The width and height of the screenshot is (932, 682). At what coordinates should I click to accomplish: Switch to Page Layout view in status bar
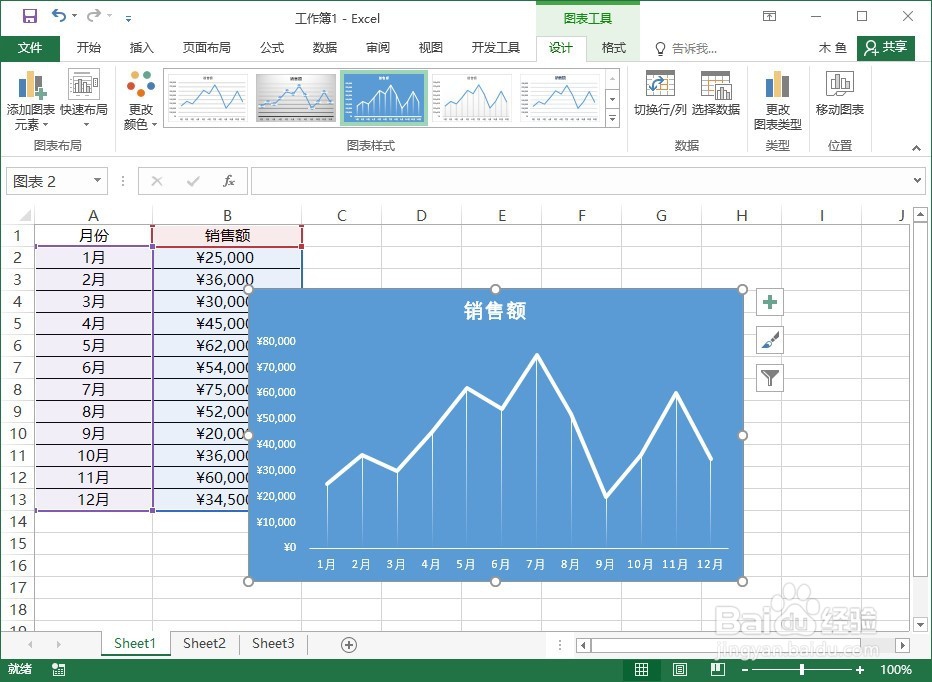(679, 670)
